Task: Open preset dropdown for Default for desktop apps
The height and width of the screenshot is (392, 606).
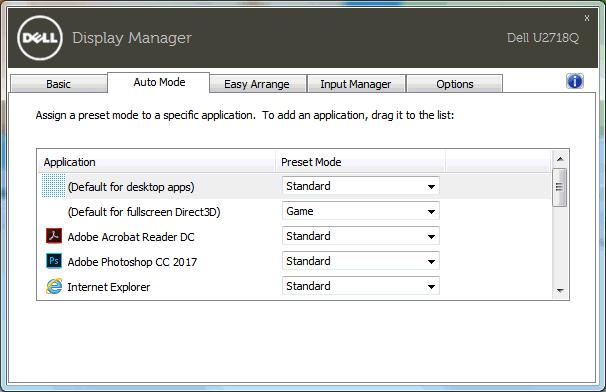Action: pyautogui.click(x=361, y=186)
